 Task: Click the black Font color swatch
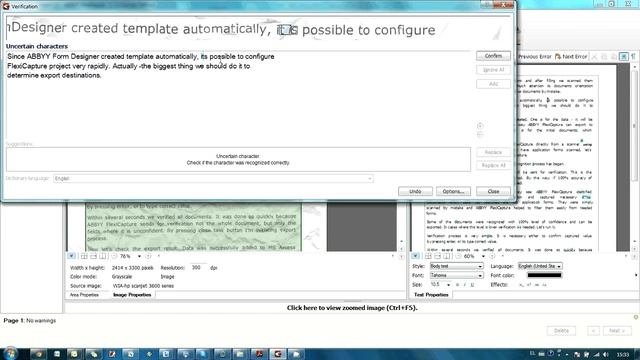coord(544,276)
